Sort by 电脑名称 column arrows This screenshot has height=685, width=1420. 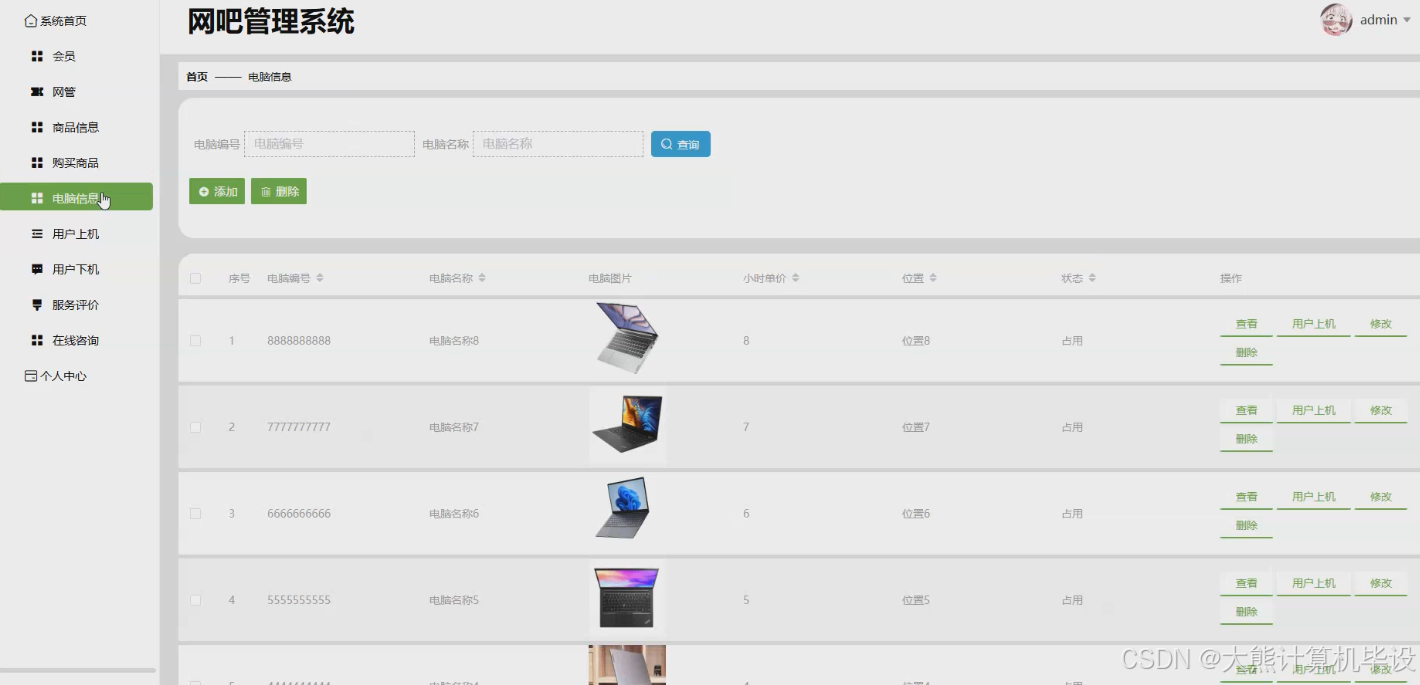click(482, 278)
